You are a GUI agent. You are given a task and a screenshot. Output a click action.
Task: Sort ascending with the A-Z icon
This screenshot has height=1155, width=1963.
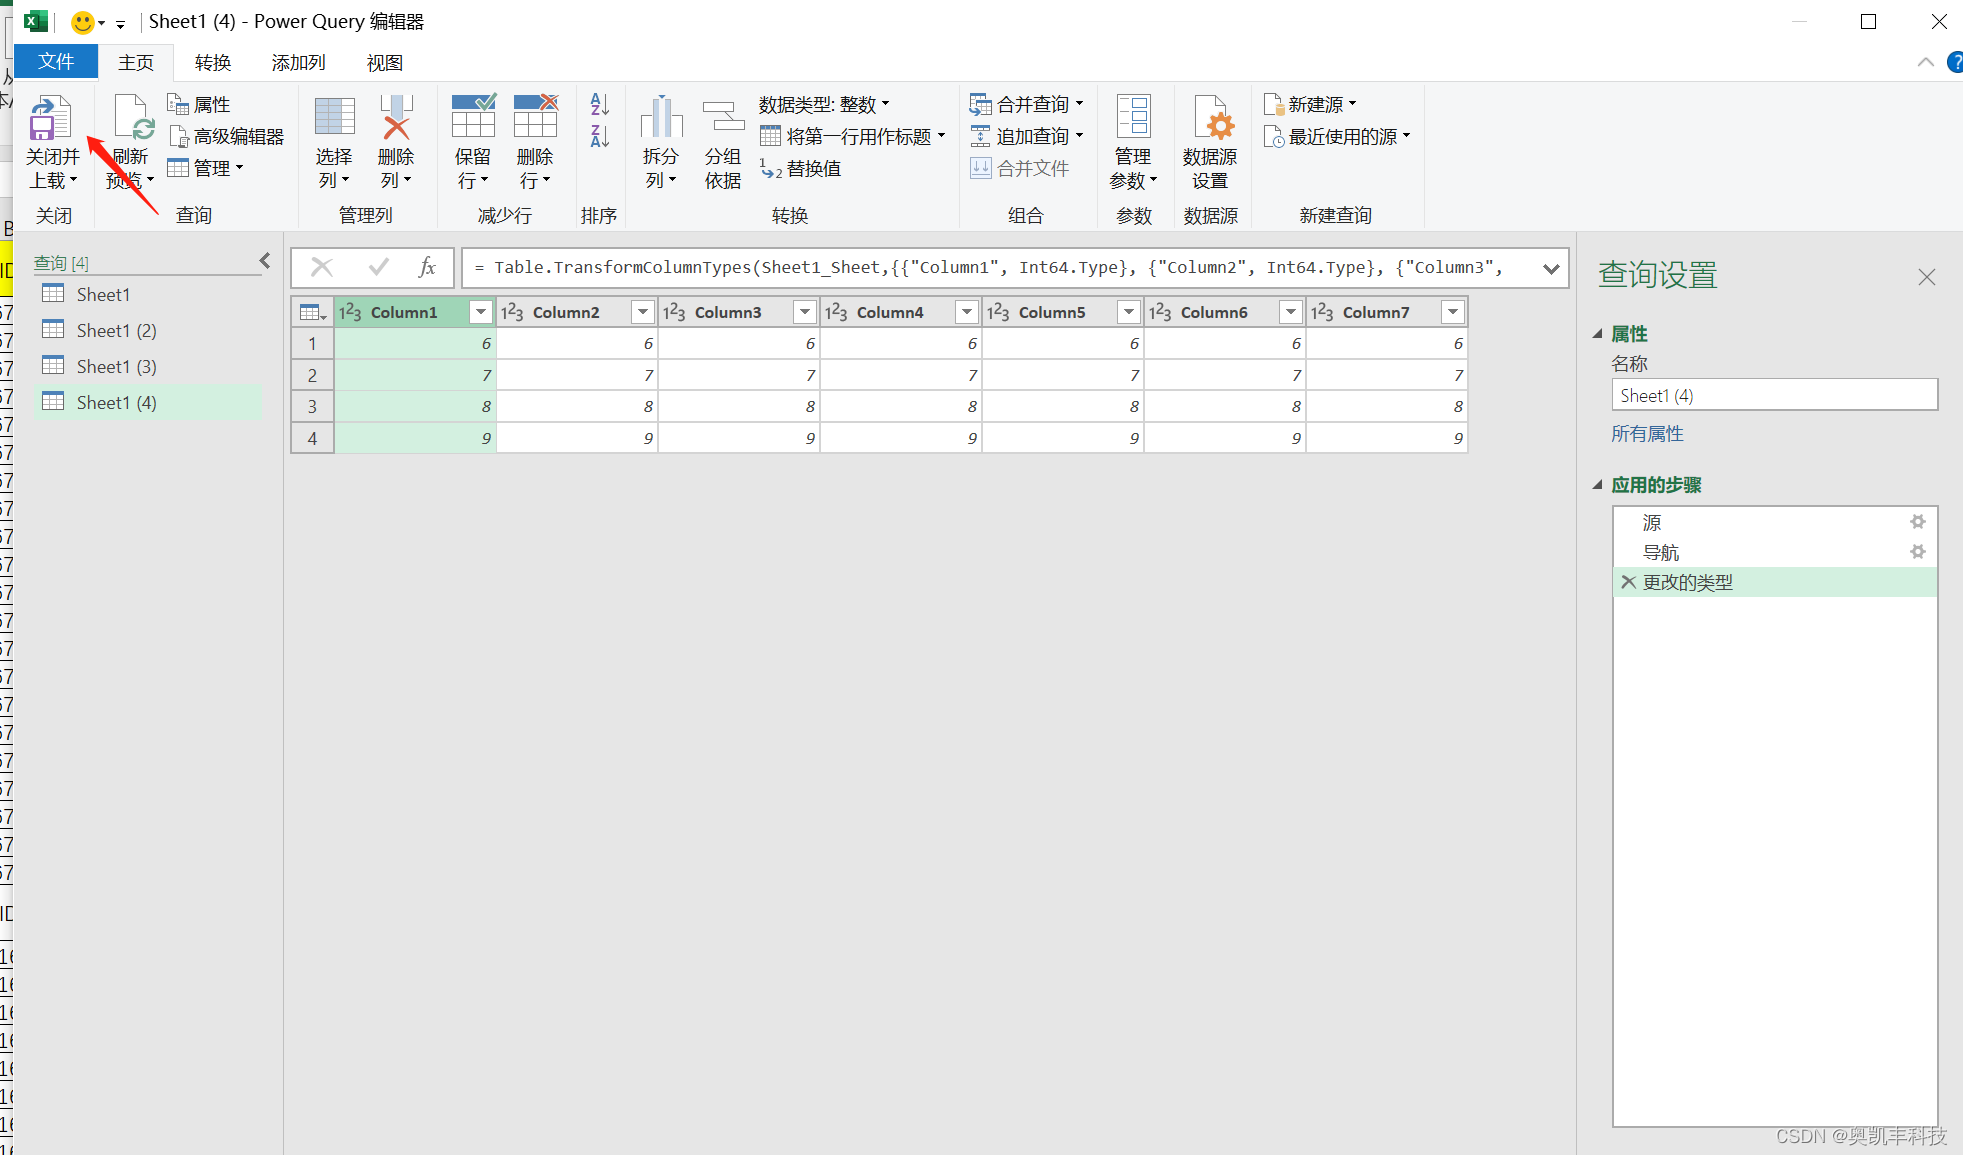tap(599, 104)
